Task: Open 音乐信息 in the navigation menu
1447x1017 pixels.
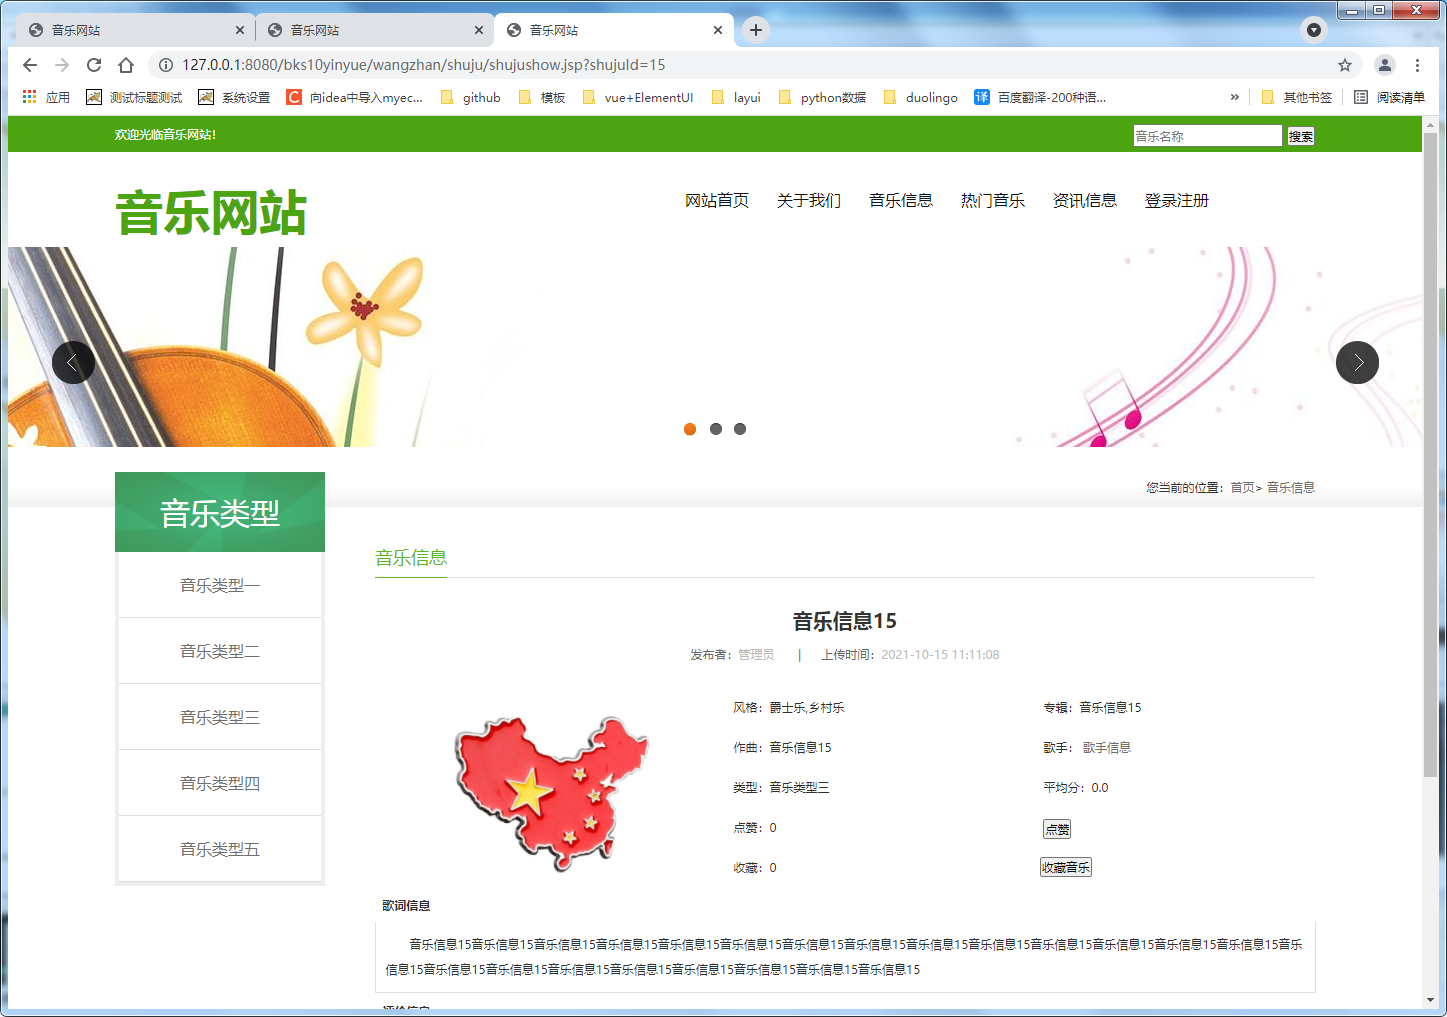Action: (901, 200)
